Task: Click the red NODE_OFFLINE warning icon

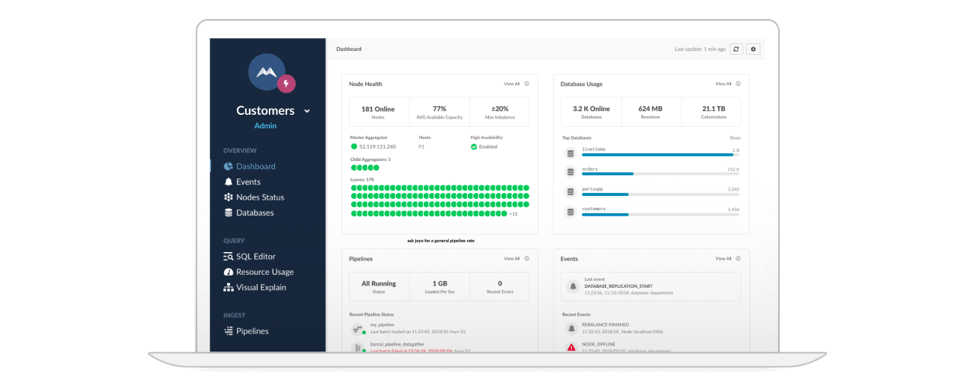Action: (571, 348)
